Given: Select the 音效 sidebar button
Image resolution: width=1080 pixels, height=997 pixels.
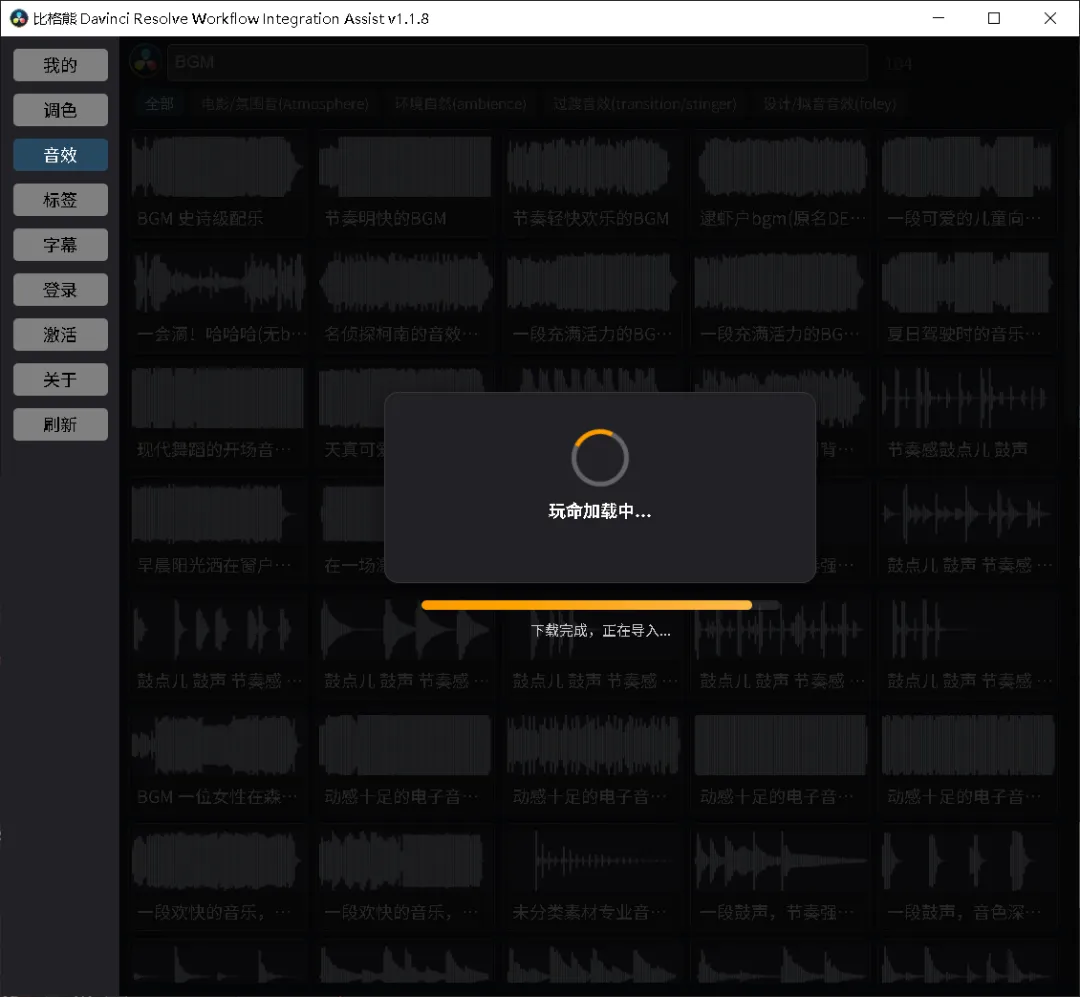Looking at the screenshot, I should (x=61, y=154).
